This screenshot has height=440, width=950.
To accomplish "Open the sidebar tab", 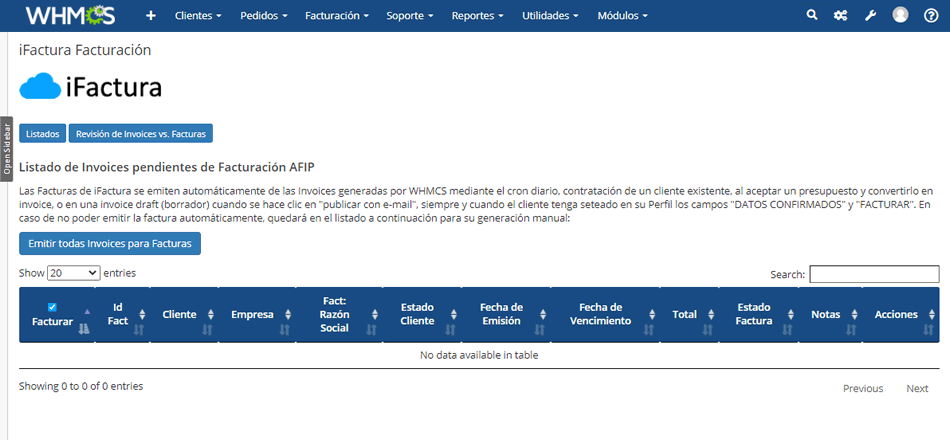I will [x=6, y=149].
